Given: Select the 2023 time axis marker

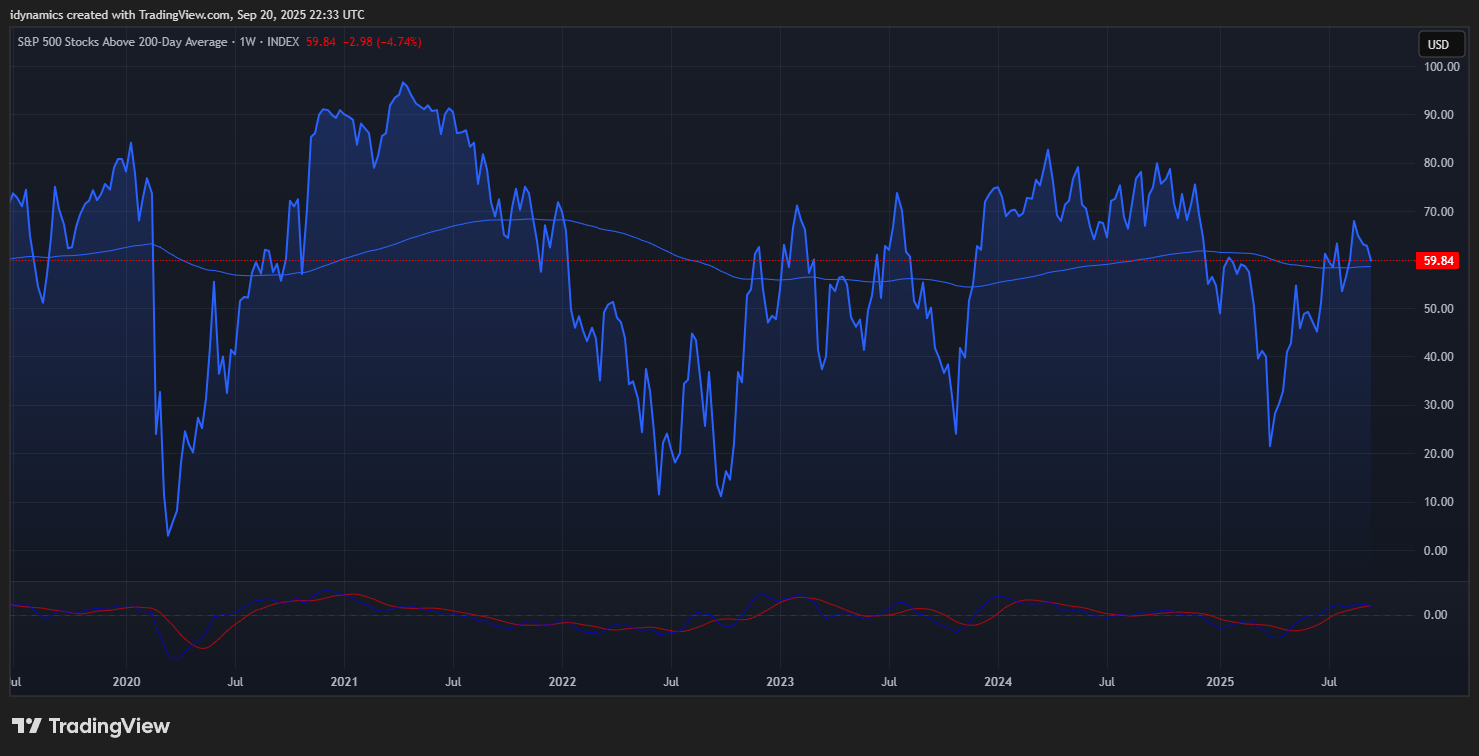Looking at the screenshot, I should click(x=780, y=682).
